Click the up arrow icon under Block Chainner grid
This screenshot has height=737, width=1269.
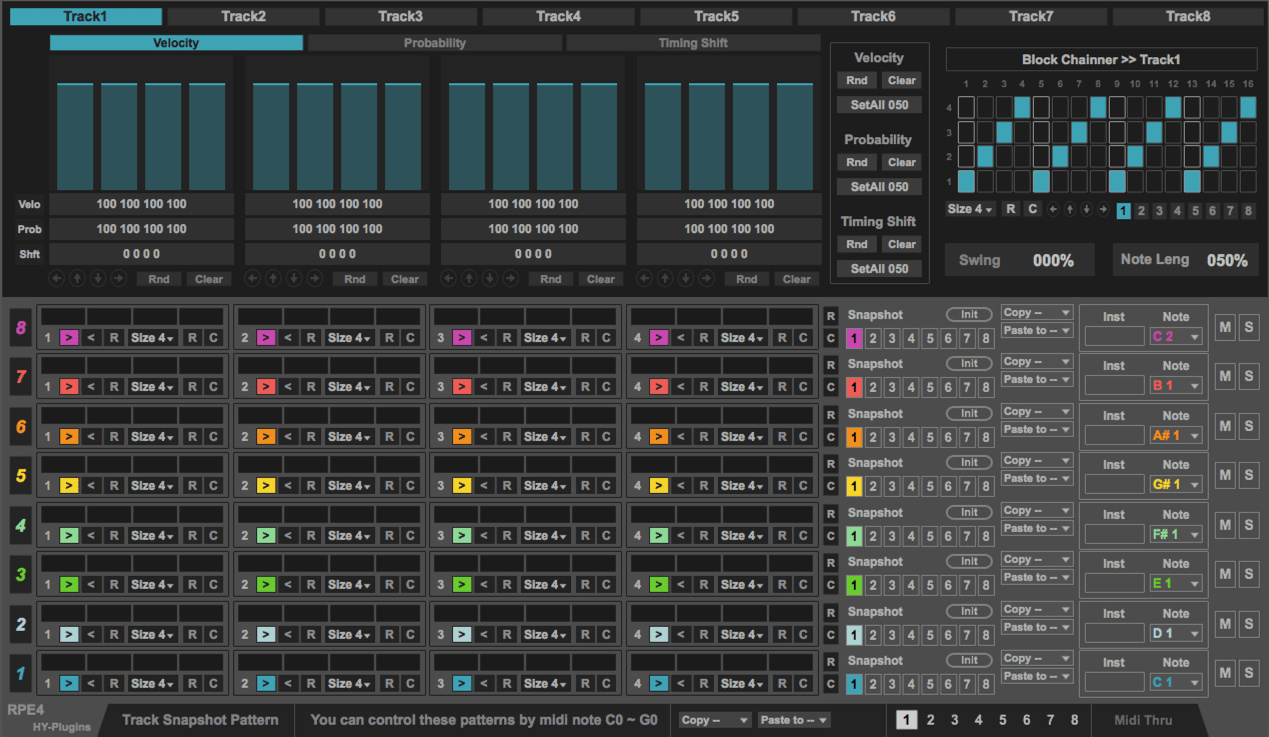(x=1069, y=210)
